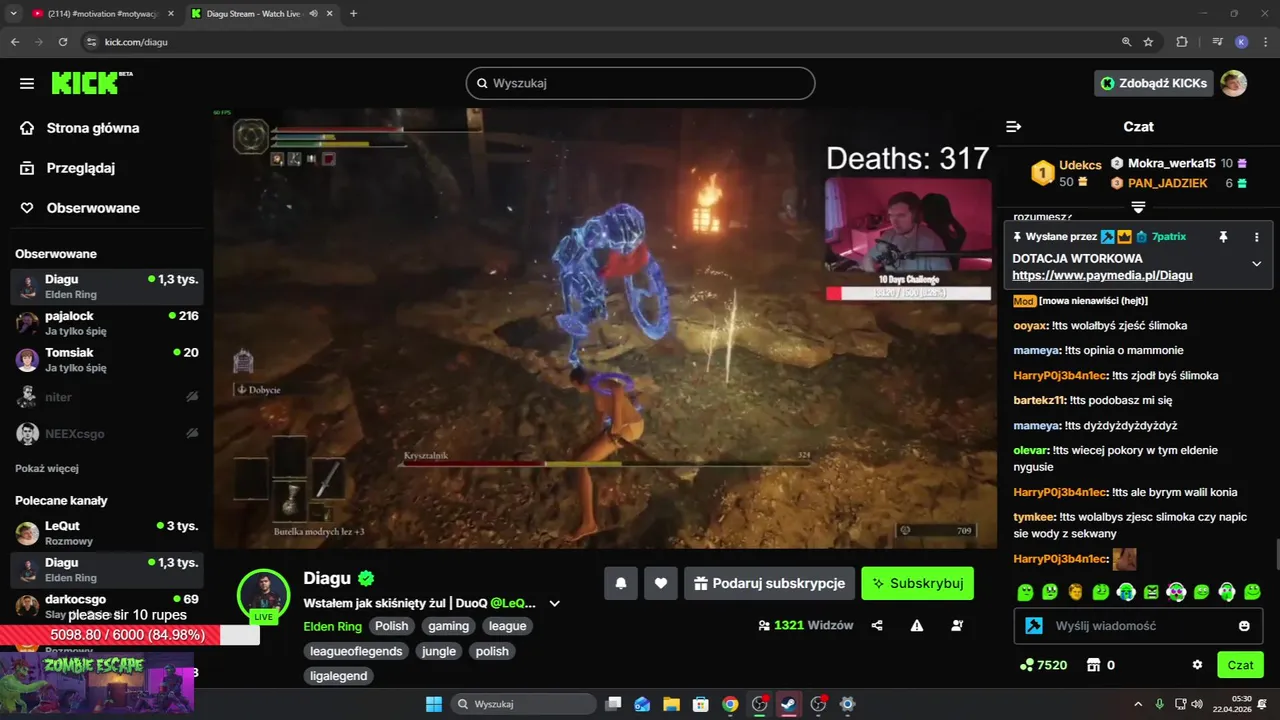Click the user icon right of the report triangle
The image size is (1280, 720).
pos(957,626)
